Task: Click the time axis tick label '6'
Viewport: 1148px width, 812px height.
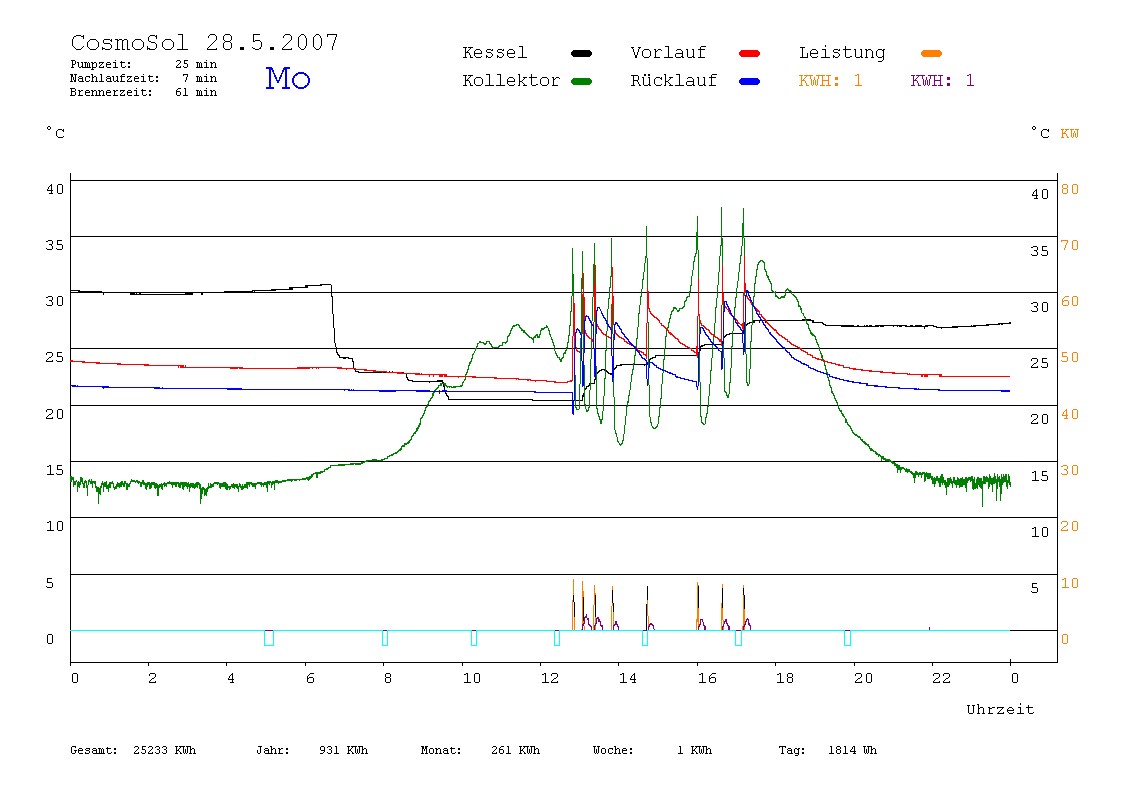Action: (x=310, y=679)
